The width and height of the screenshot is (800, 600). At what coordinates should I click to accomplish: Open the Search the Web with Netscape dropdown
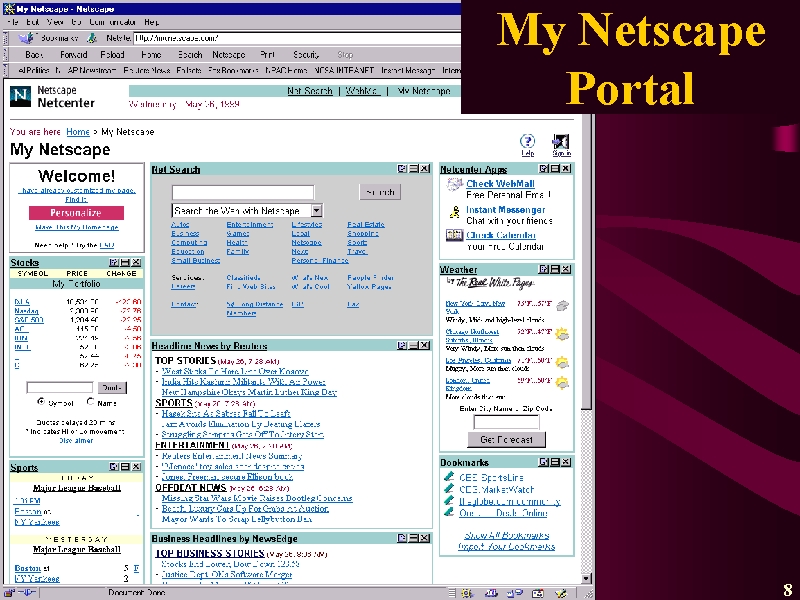316,210
